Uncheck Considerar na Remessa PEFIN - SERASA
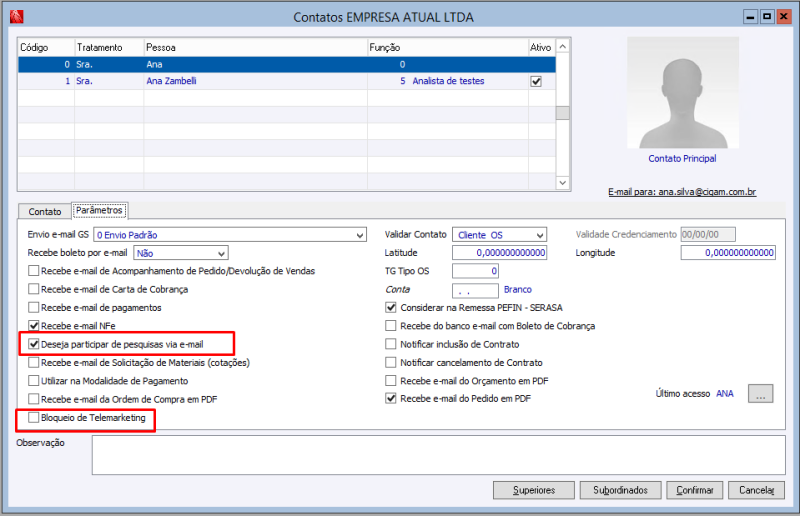The width and height of the screenshot is (800, 516). [x=391, y=307]
